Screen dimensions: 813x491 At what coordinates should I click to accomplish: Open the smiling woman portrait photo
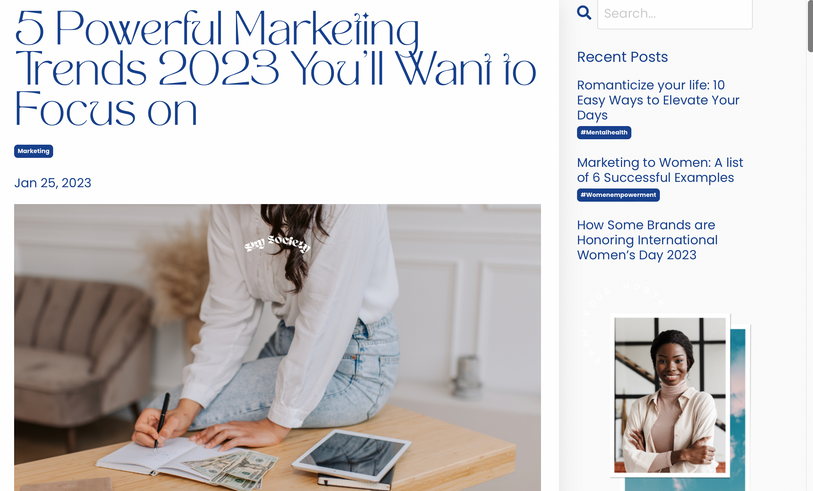click(x=670, y=395)
